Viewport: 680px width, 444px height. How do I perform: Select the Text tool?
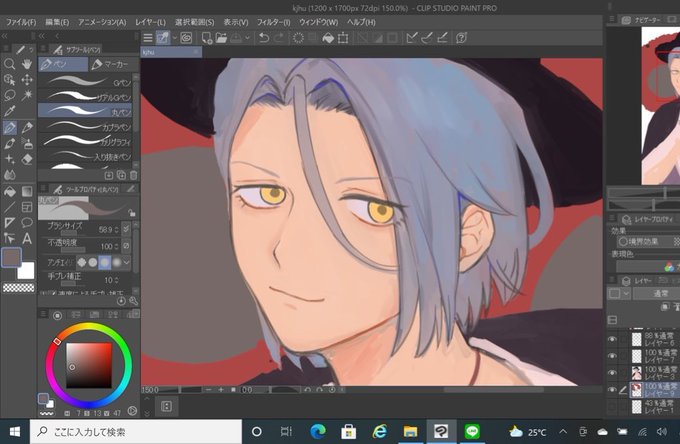point(27,238)
